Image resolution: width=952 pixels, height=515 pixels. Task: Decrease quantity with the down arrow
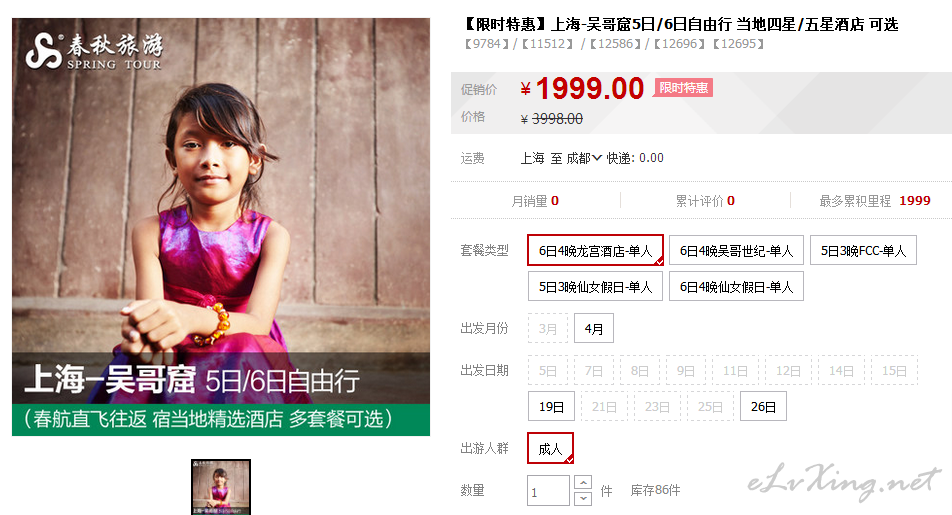(583, 499)
